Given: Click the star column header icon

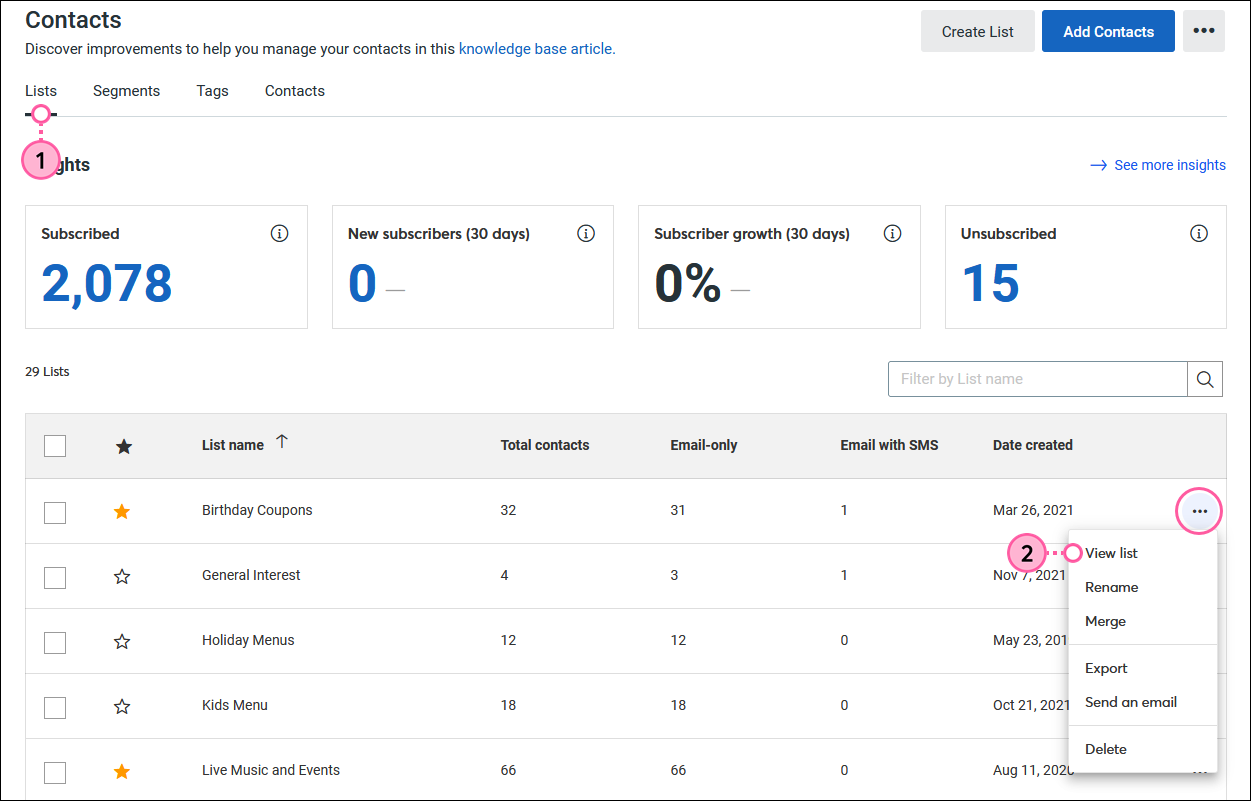Looking at the screenshot, I should click(x=124, y=446).
